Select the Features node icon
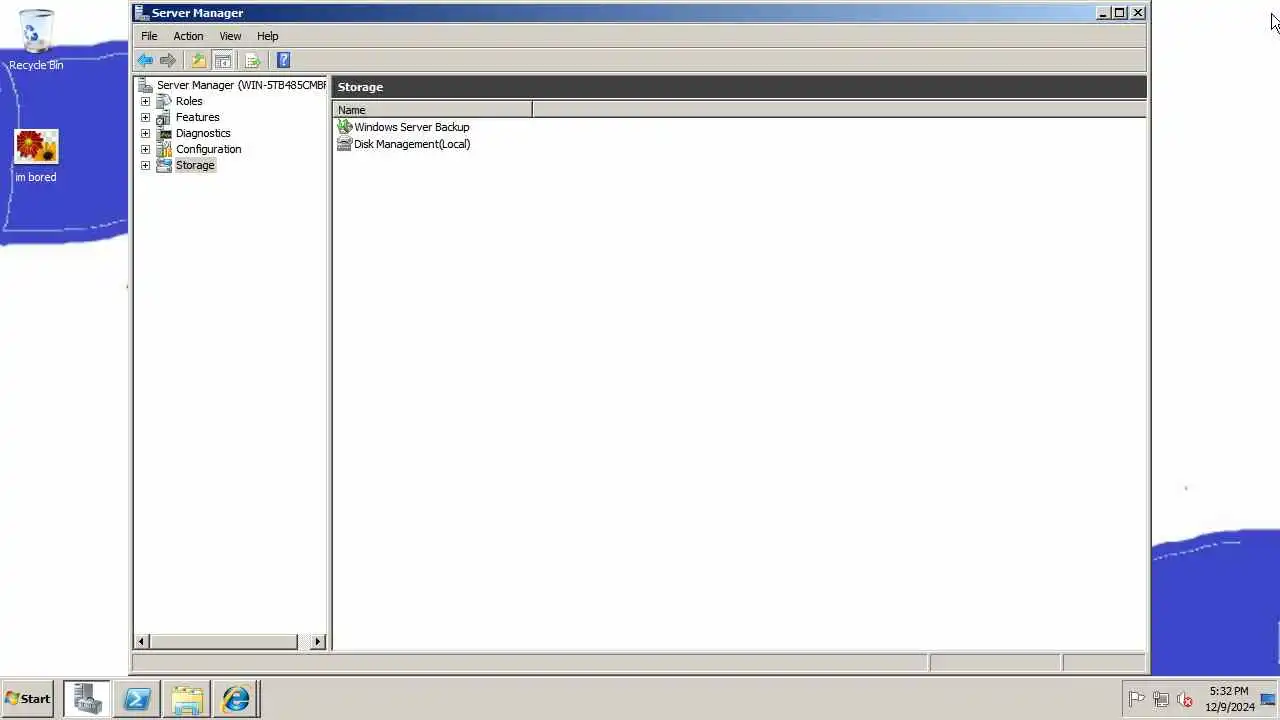 pyautogui.click(x=164, y=117)
